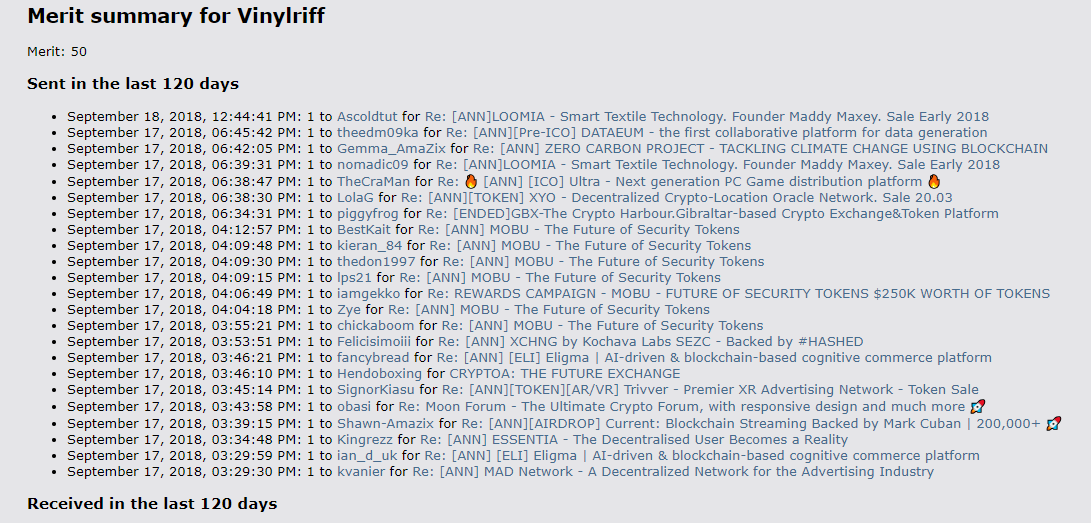Image resolution: width=1091 pixels, height=523 pixels.
Task: Open XYO Decentralized Crypto-Location Oracle Network thread
Action: coord(676,198)
